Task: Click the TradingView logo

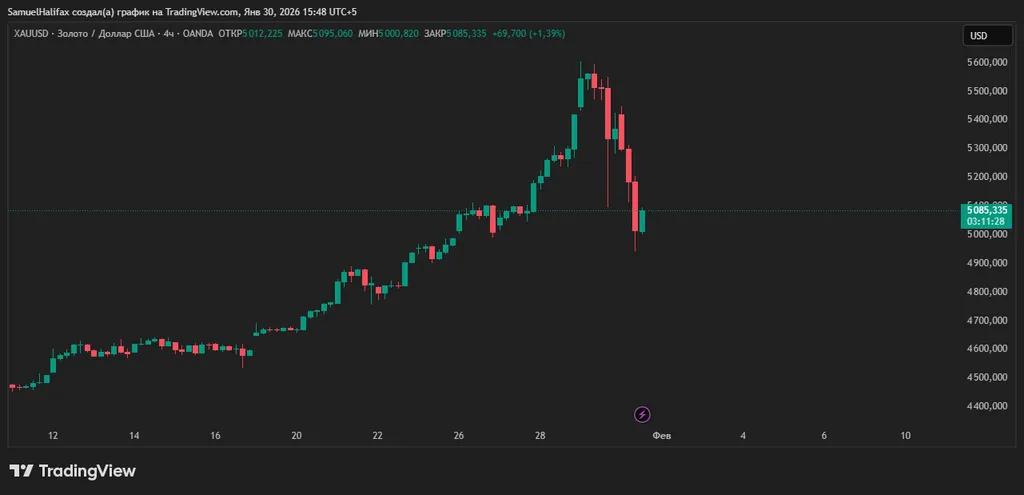Action: [x=72, y=471]
